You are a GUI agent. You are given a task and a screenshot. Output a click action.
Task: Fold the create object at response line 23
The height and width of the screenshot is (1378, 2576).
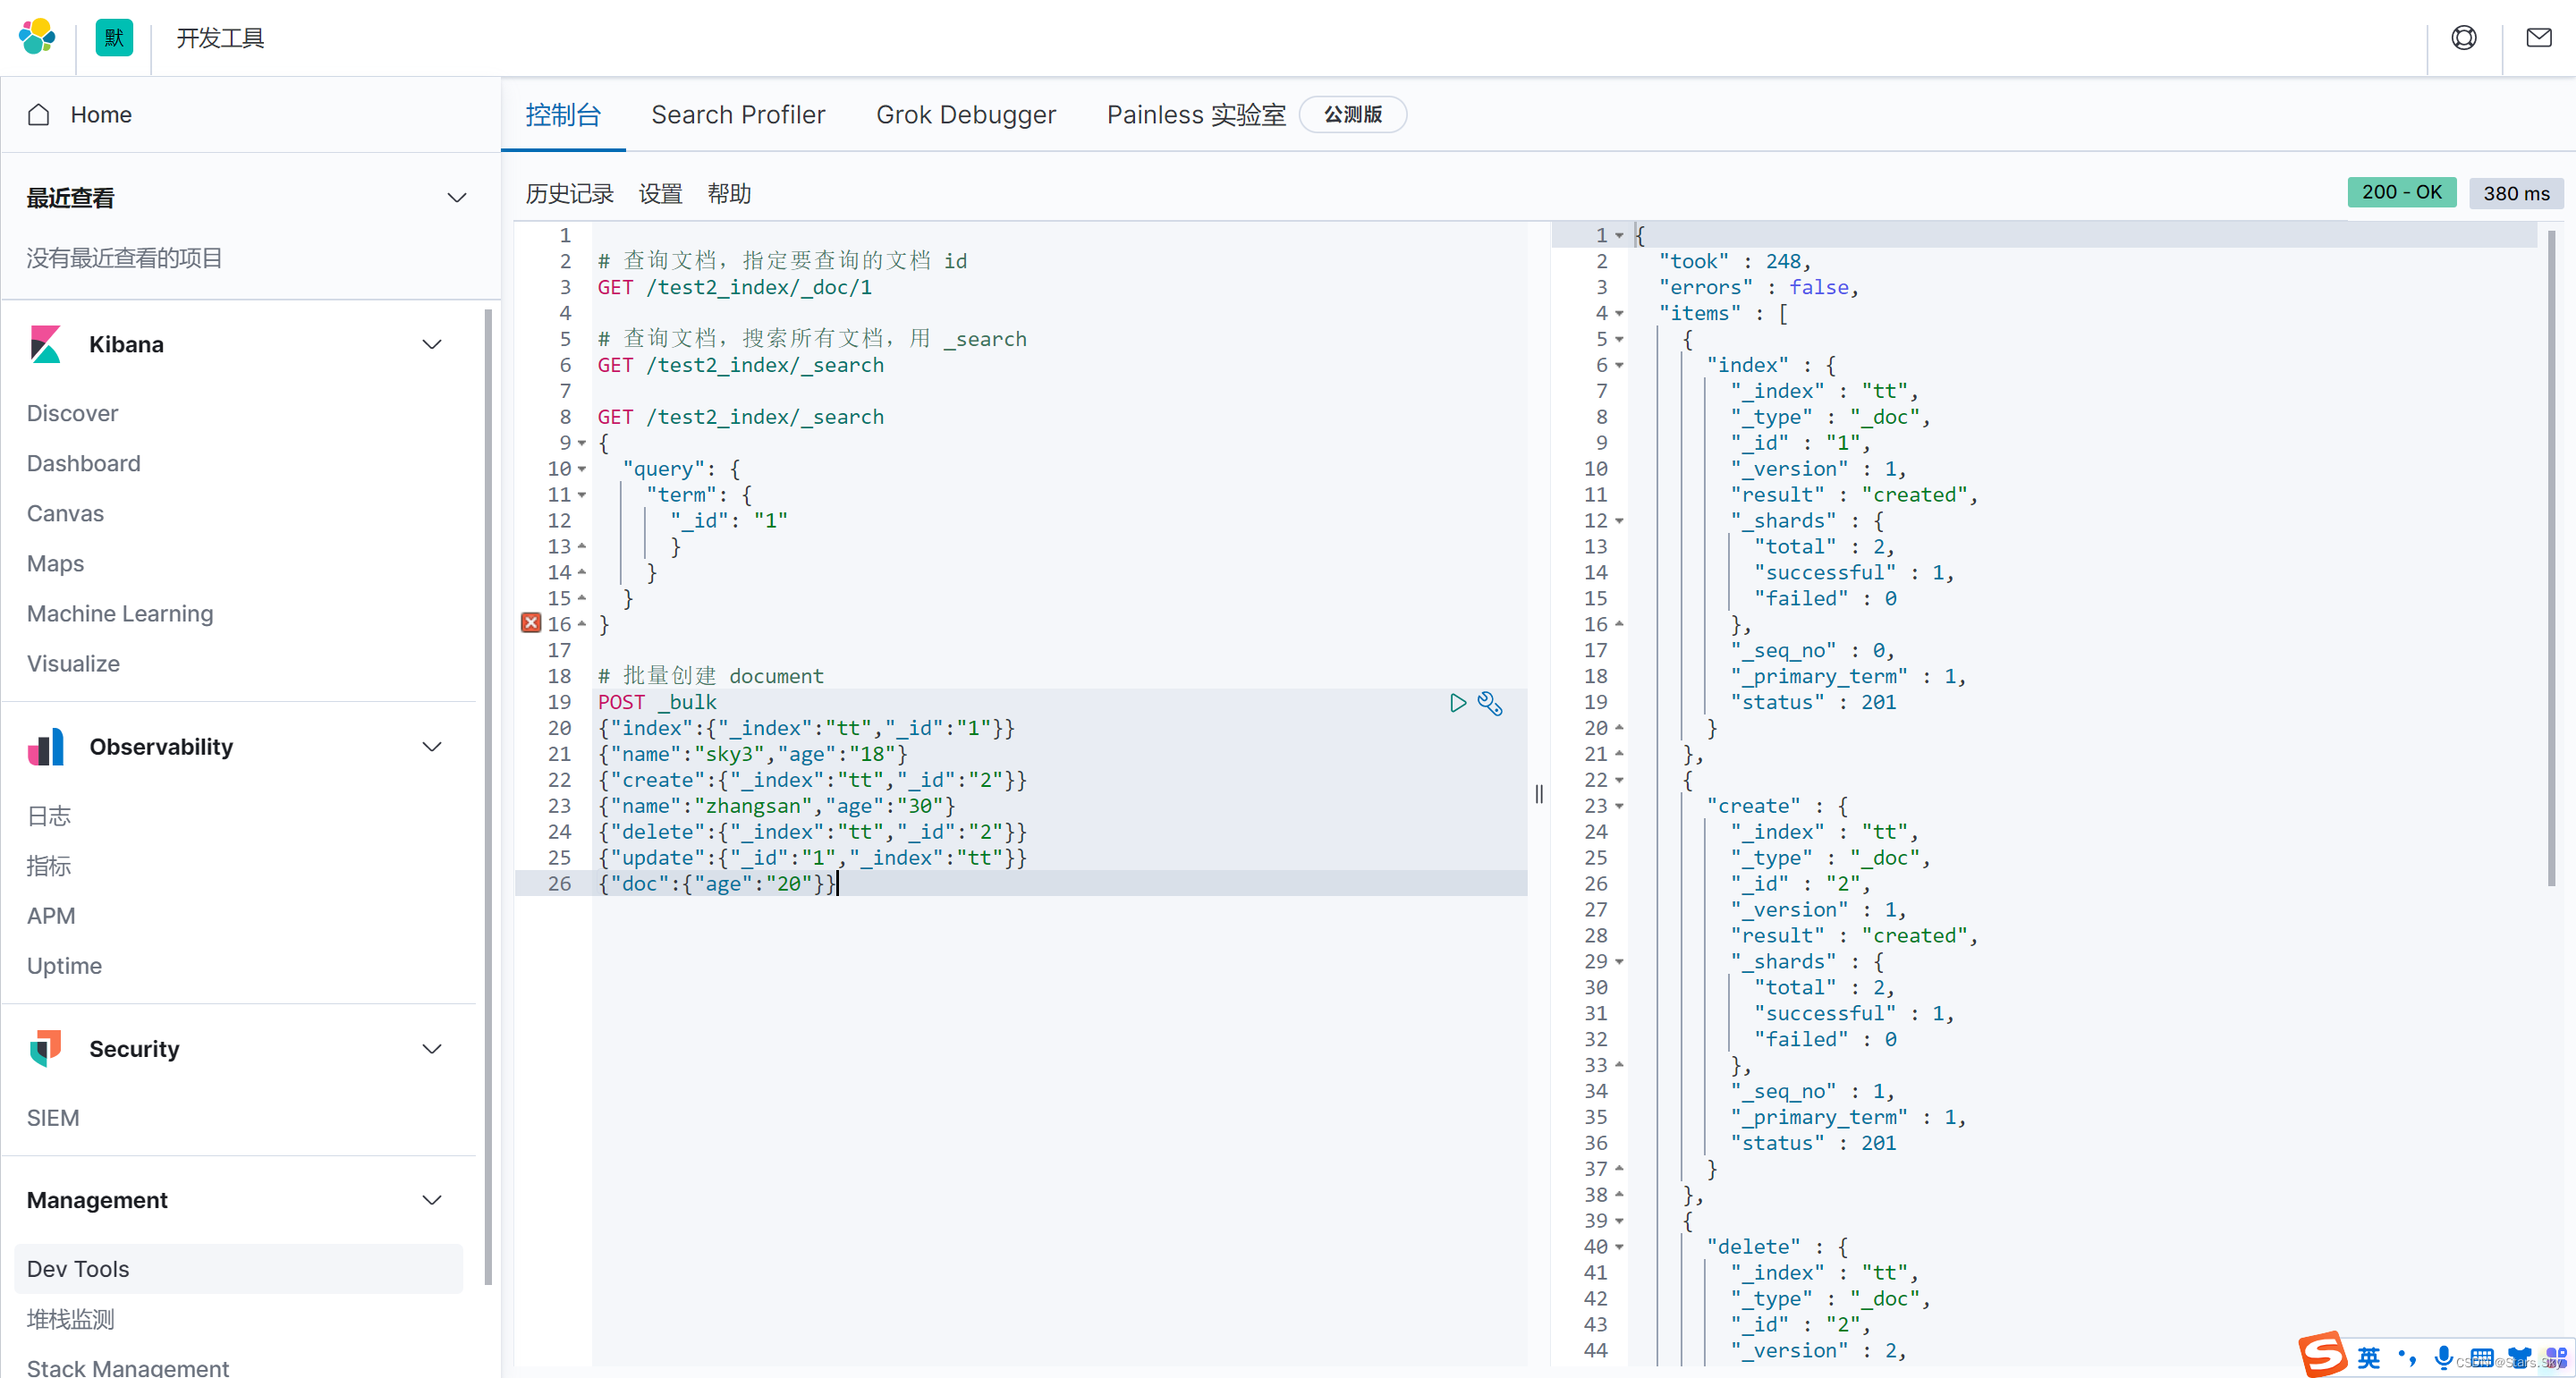[x=1620, y=806]
